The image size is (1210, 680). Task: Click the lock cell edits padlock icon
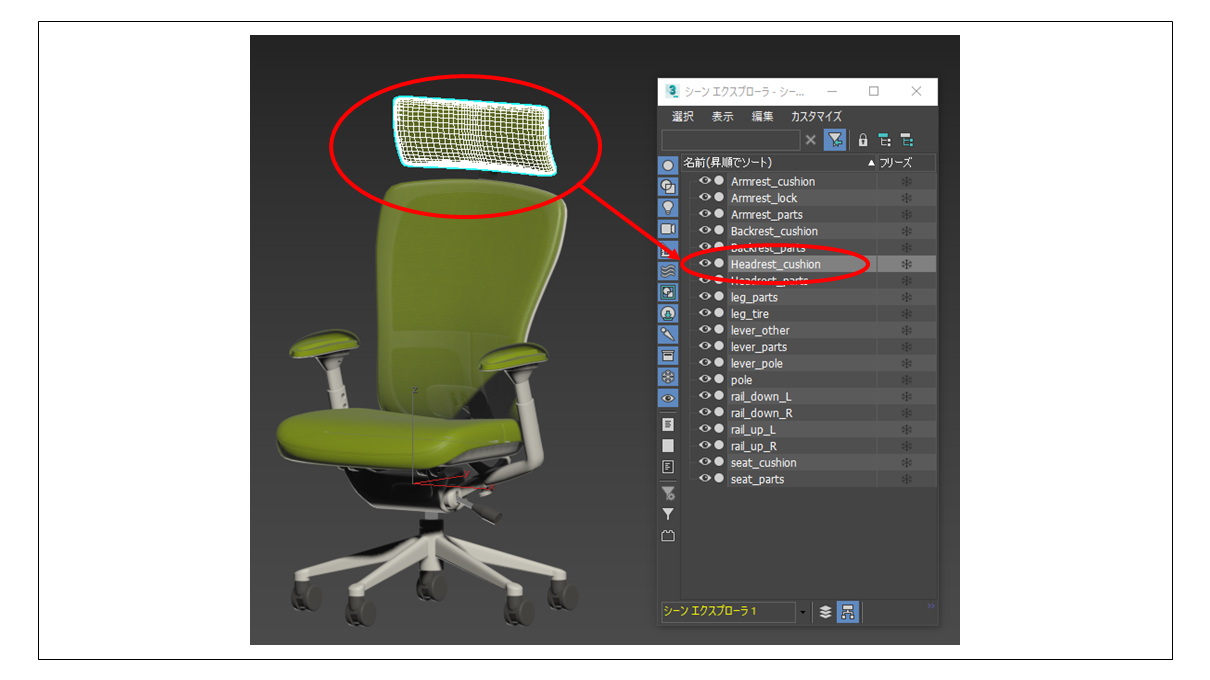click(863, 140)
